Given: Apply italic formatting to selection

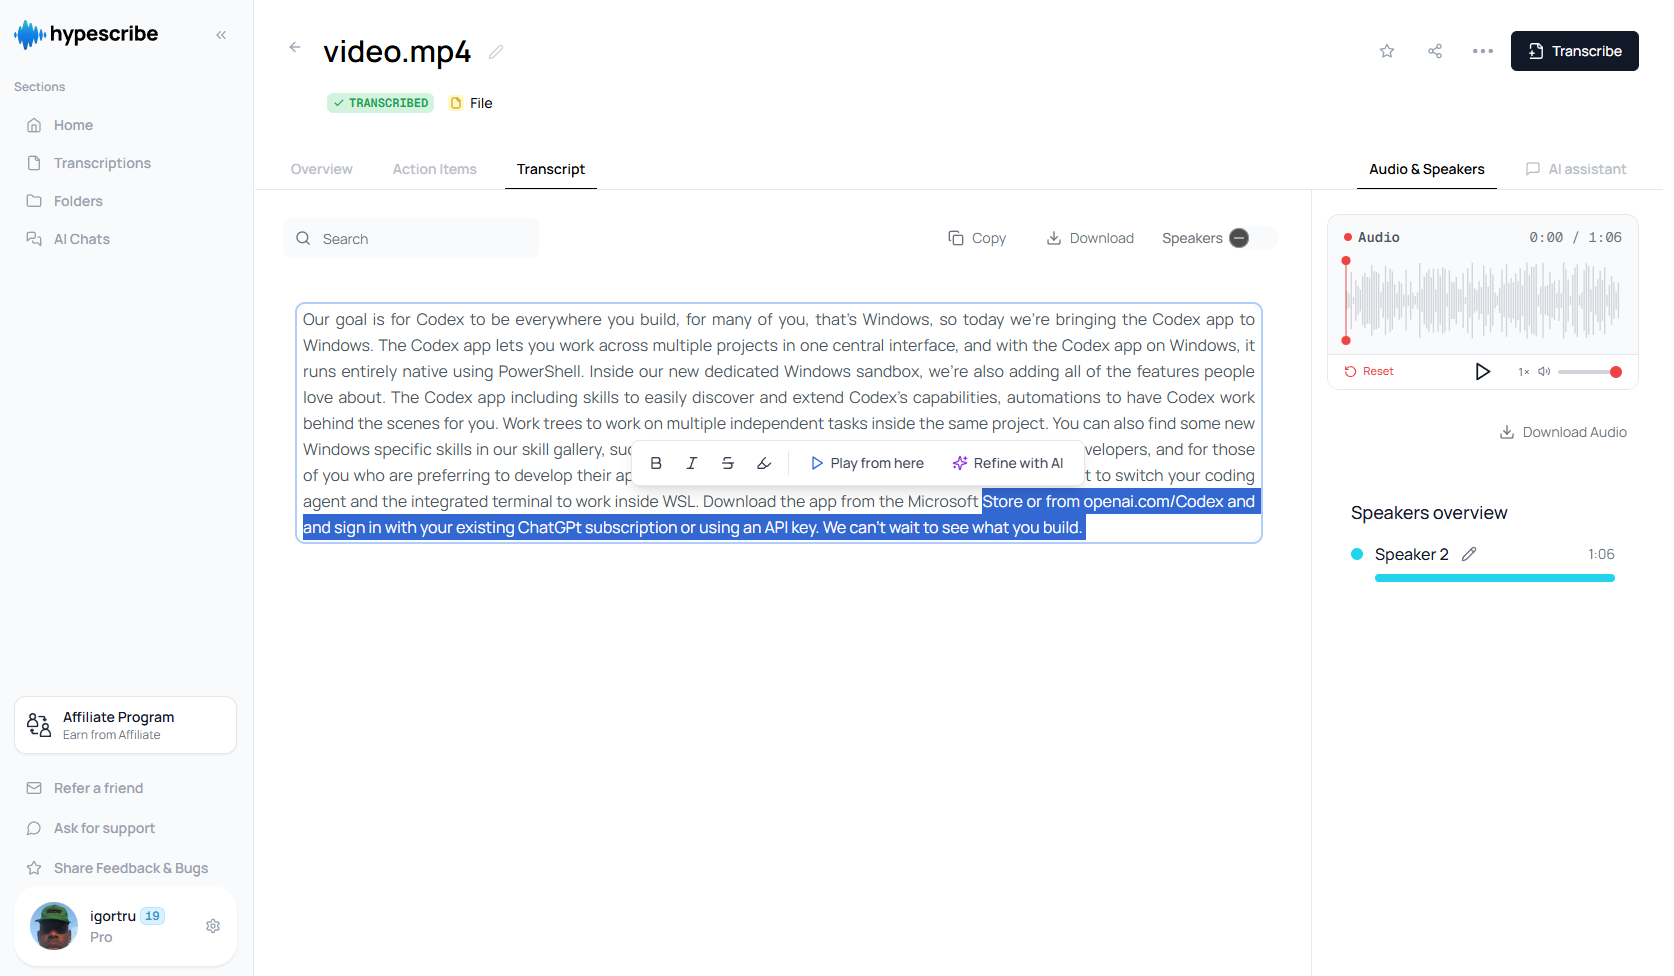Looking at the screenshot, I should pos(692,463).
